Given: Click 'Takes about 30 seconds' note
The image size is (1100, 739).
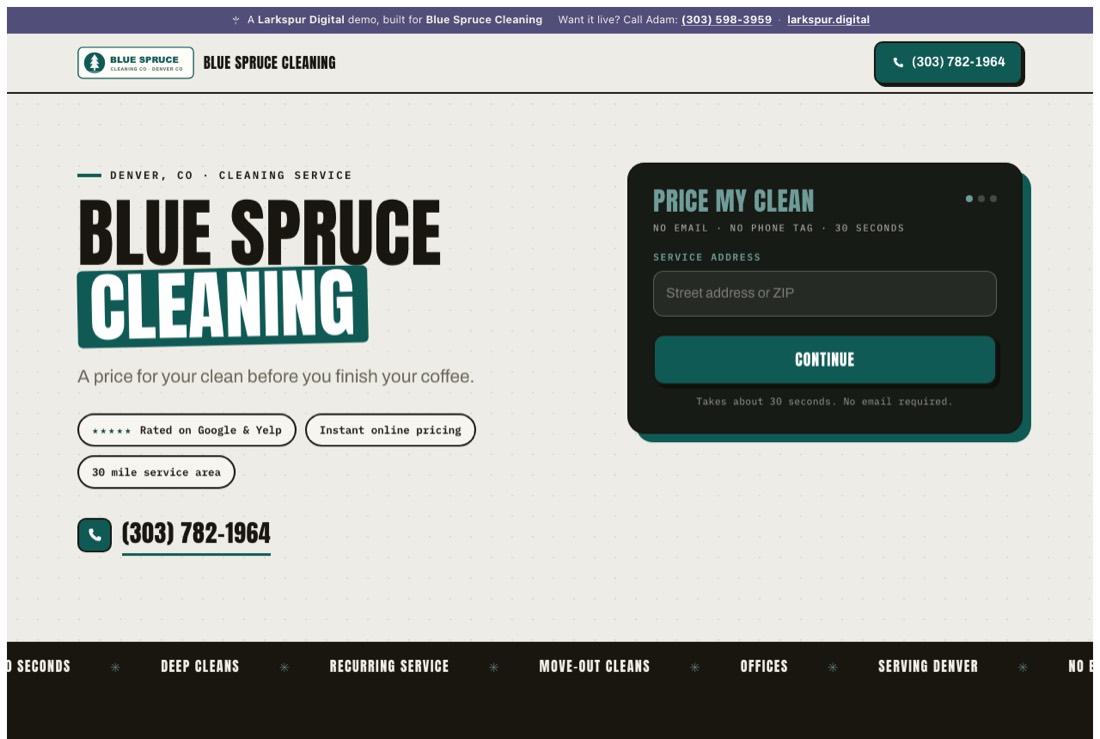Looking at the screenshot, I should point(824,401).
